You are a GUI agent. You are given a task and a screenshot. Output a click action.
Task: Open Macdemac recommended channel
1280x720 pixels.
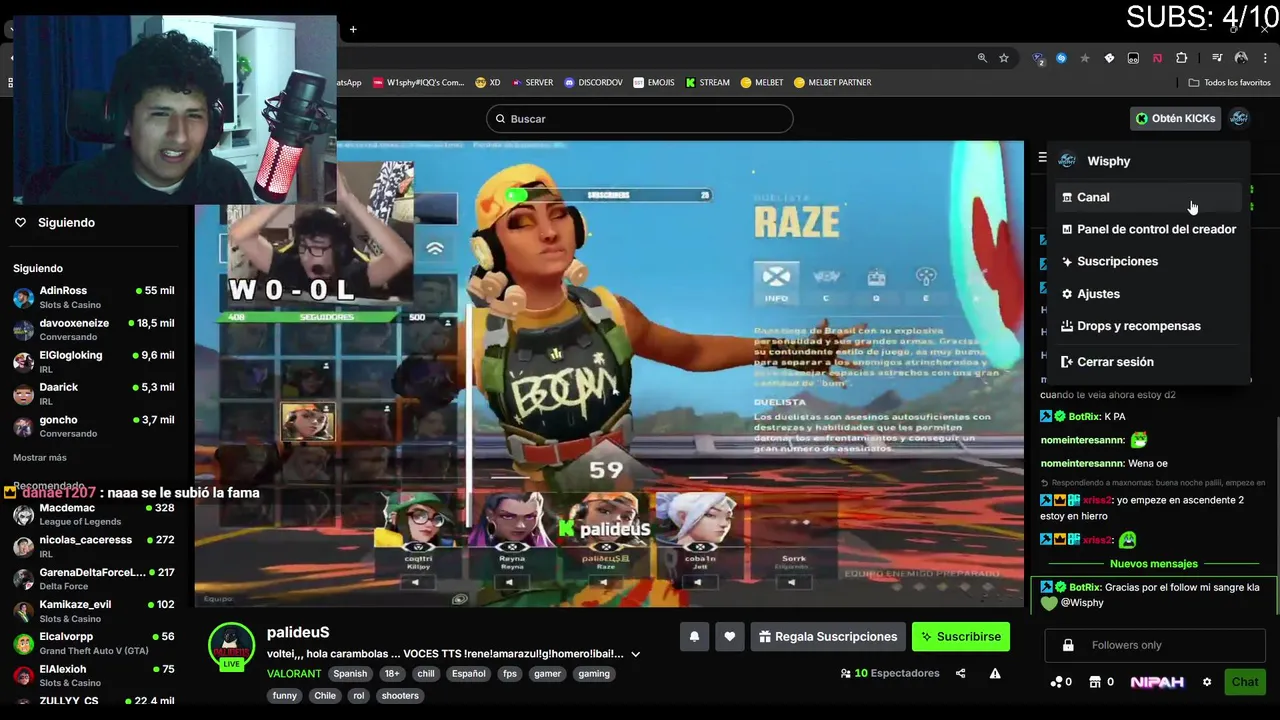(94, 514)
